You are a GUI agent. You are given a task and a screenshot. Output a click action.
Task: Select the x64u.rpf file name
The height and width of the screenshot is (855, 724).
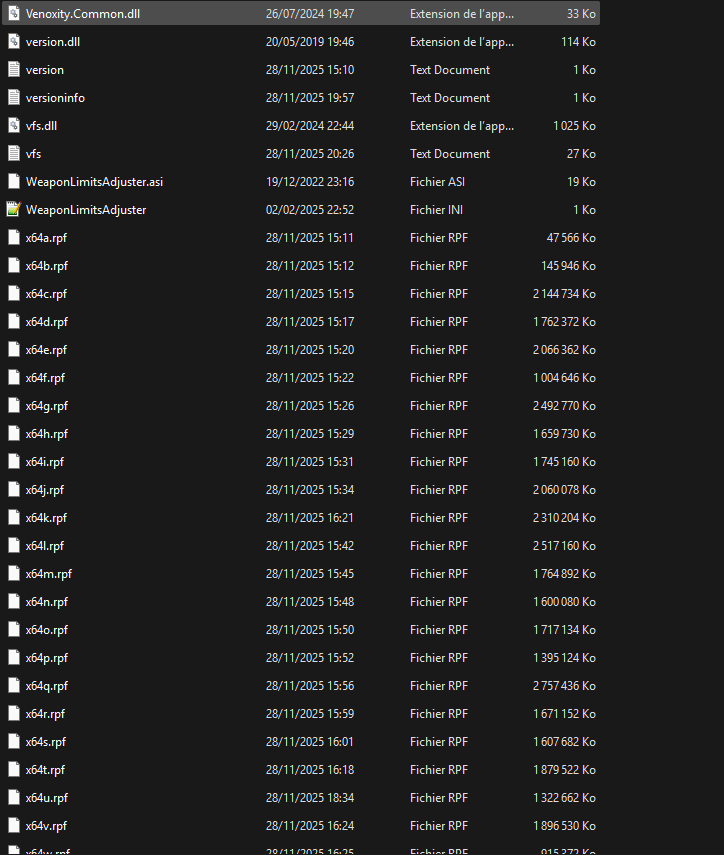pos(47,798)
